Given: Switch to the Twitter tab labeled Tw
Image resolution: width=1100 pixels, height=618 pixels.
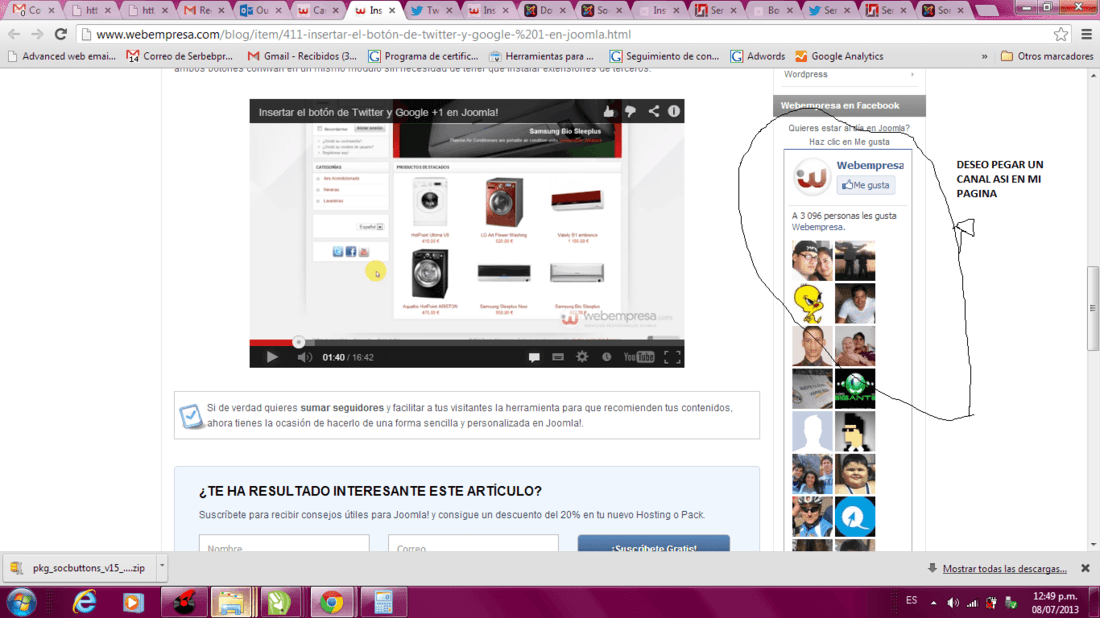Looking at the screenshot, I should (431, 10).
